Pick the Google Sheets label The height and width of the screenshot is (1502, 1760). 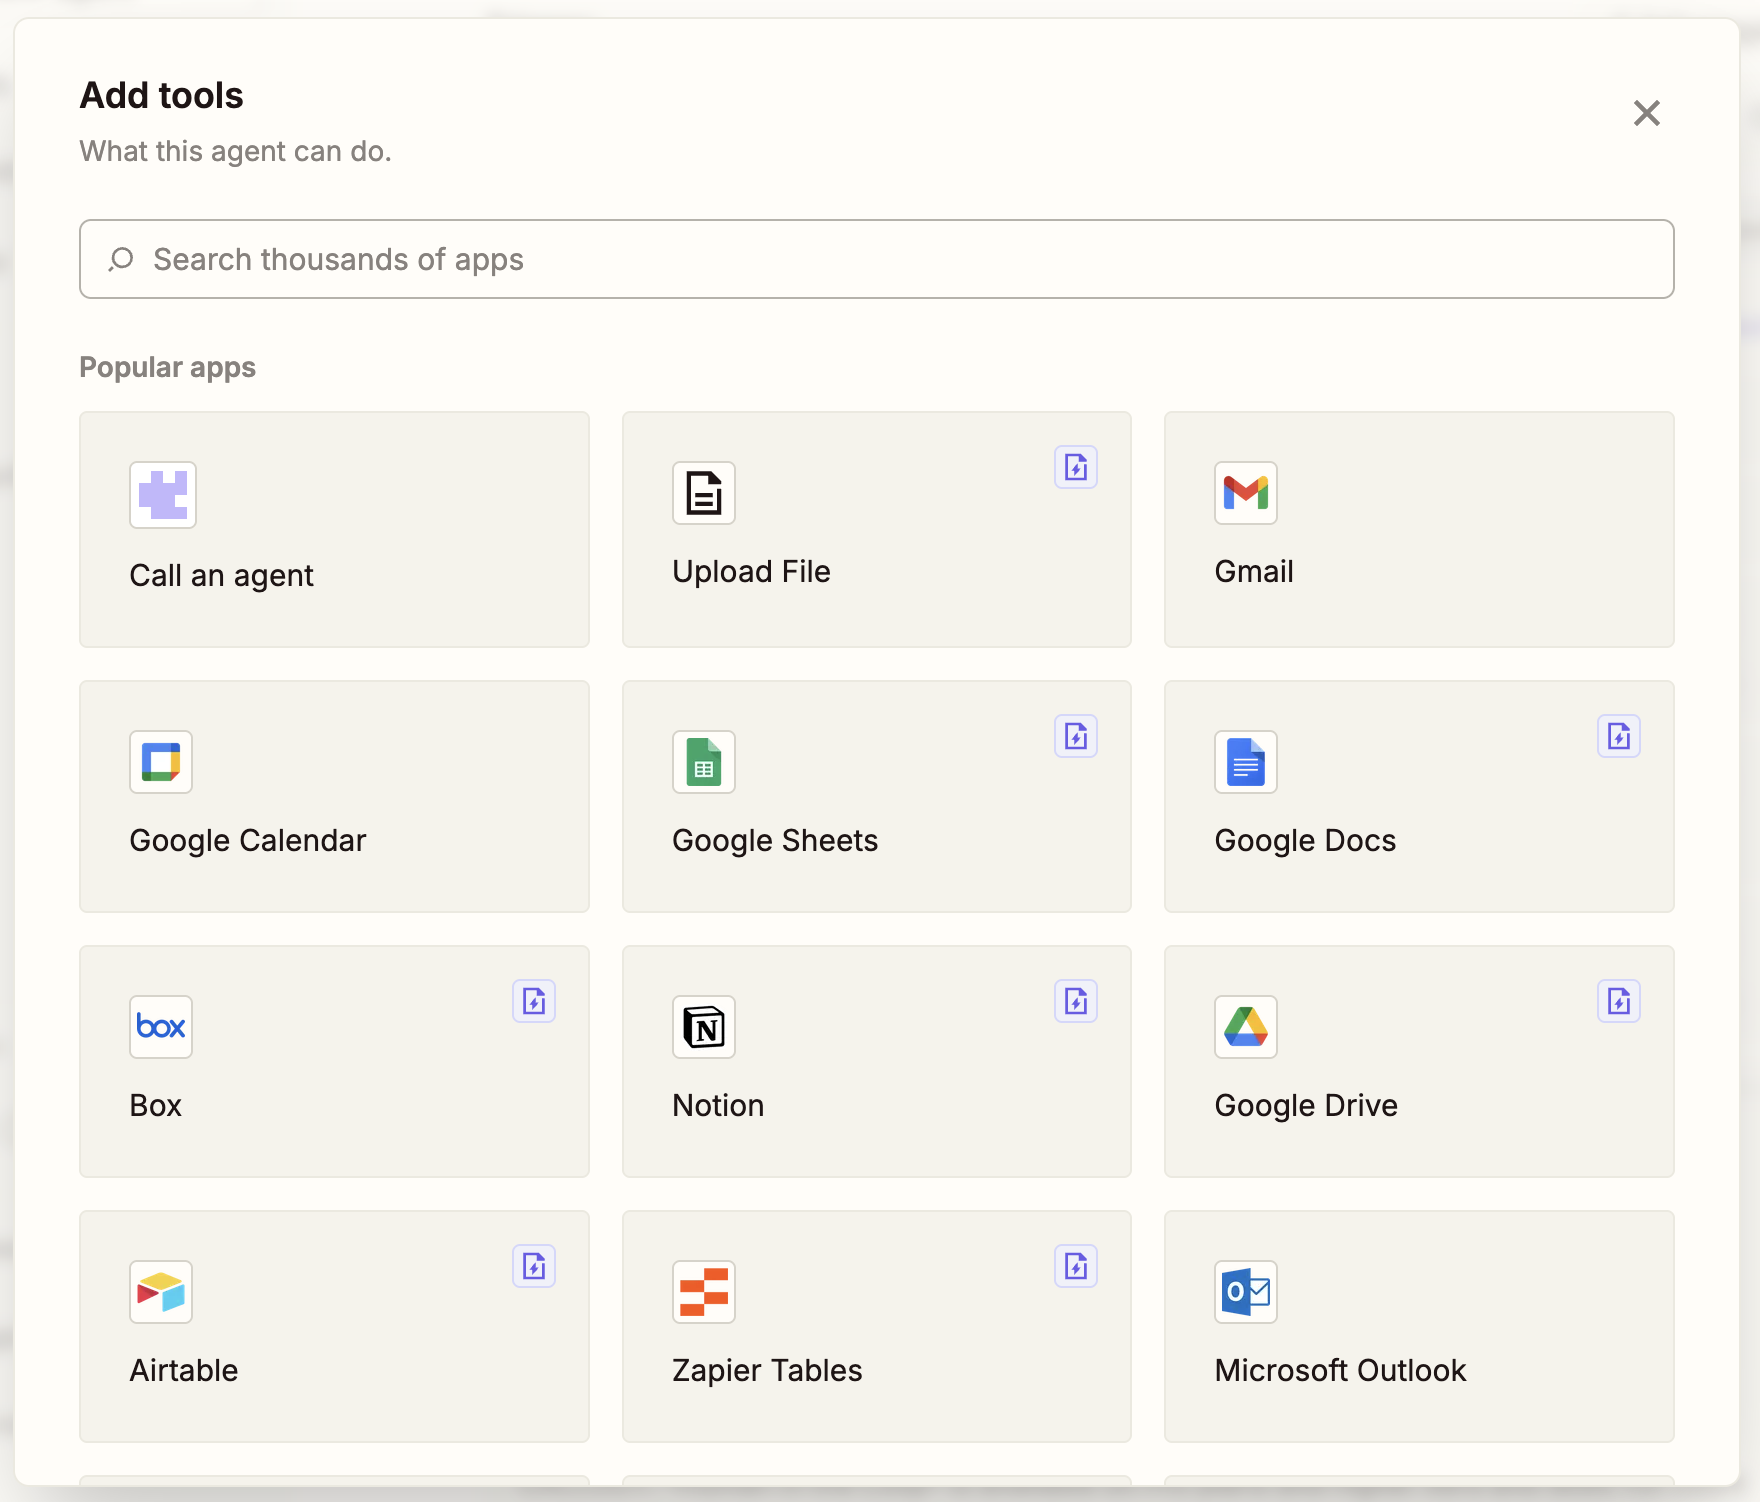[x=775, y=841]
